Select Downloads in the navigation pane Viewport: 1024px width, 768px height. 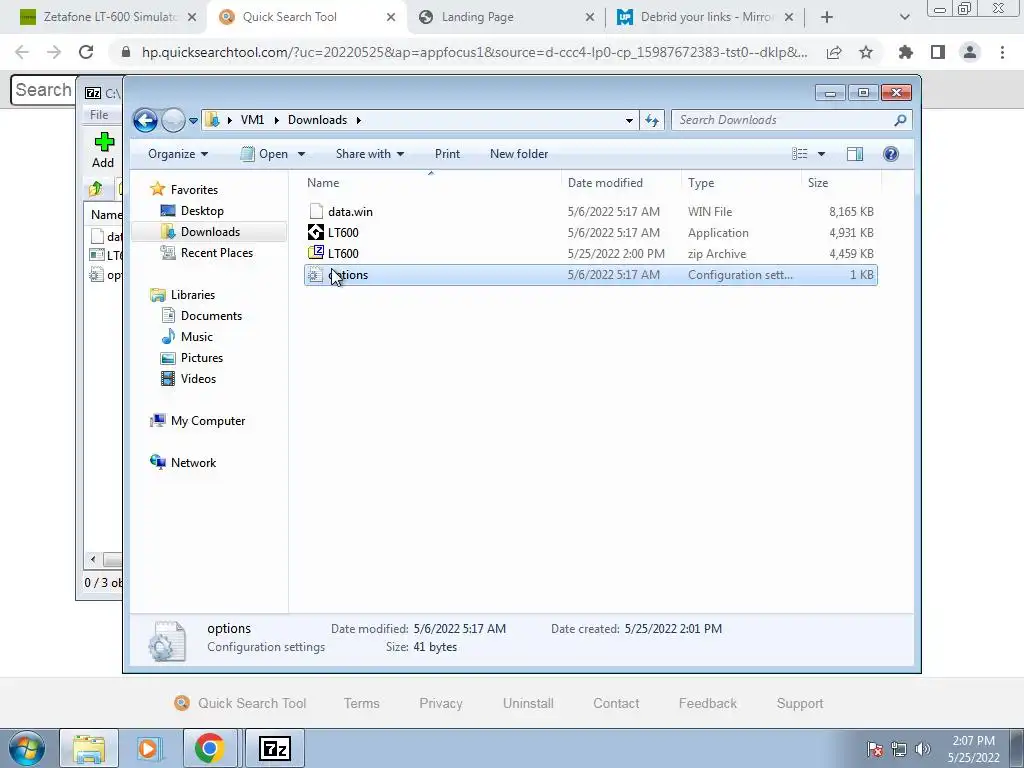[x=210, y=232]
